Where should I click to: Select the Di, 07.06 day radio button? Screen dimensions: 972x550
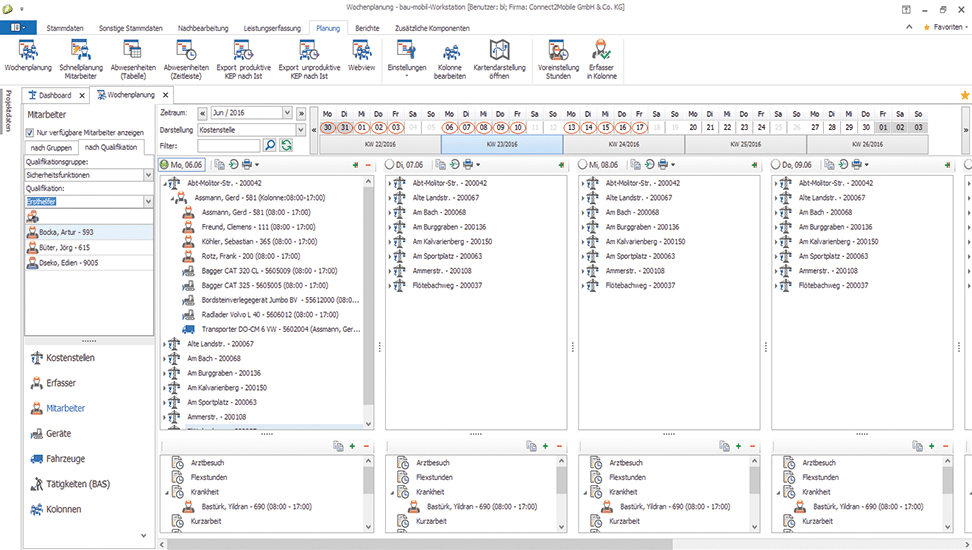[391, 164]
